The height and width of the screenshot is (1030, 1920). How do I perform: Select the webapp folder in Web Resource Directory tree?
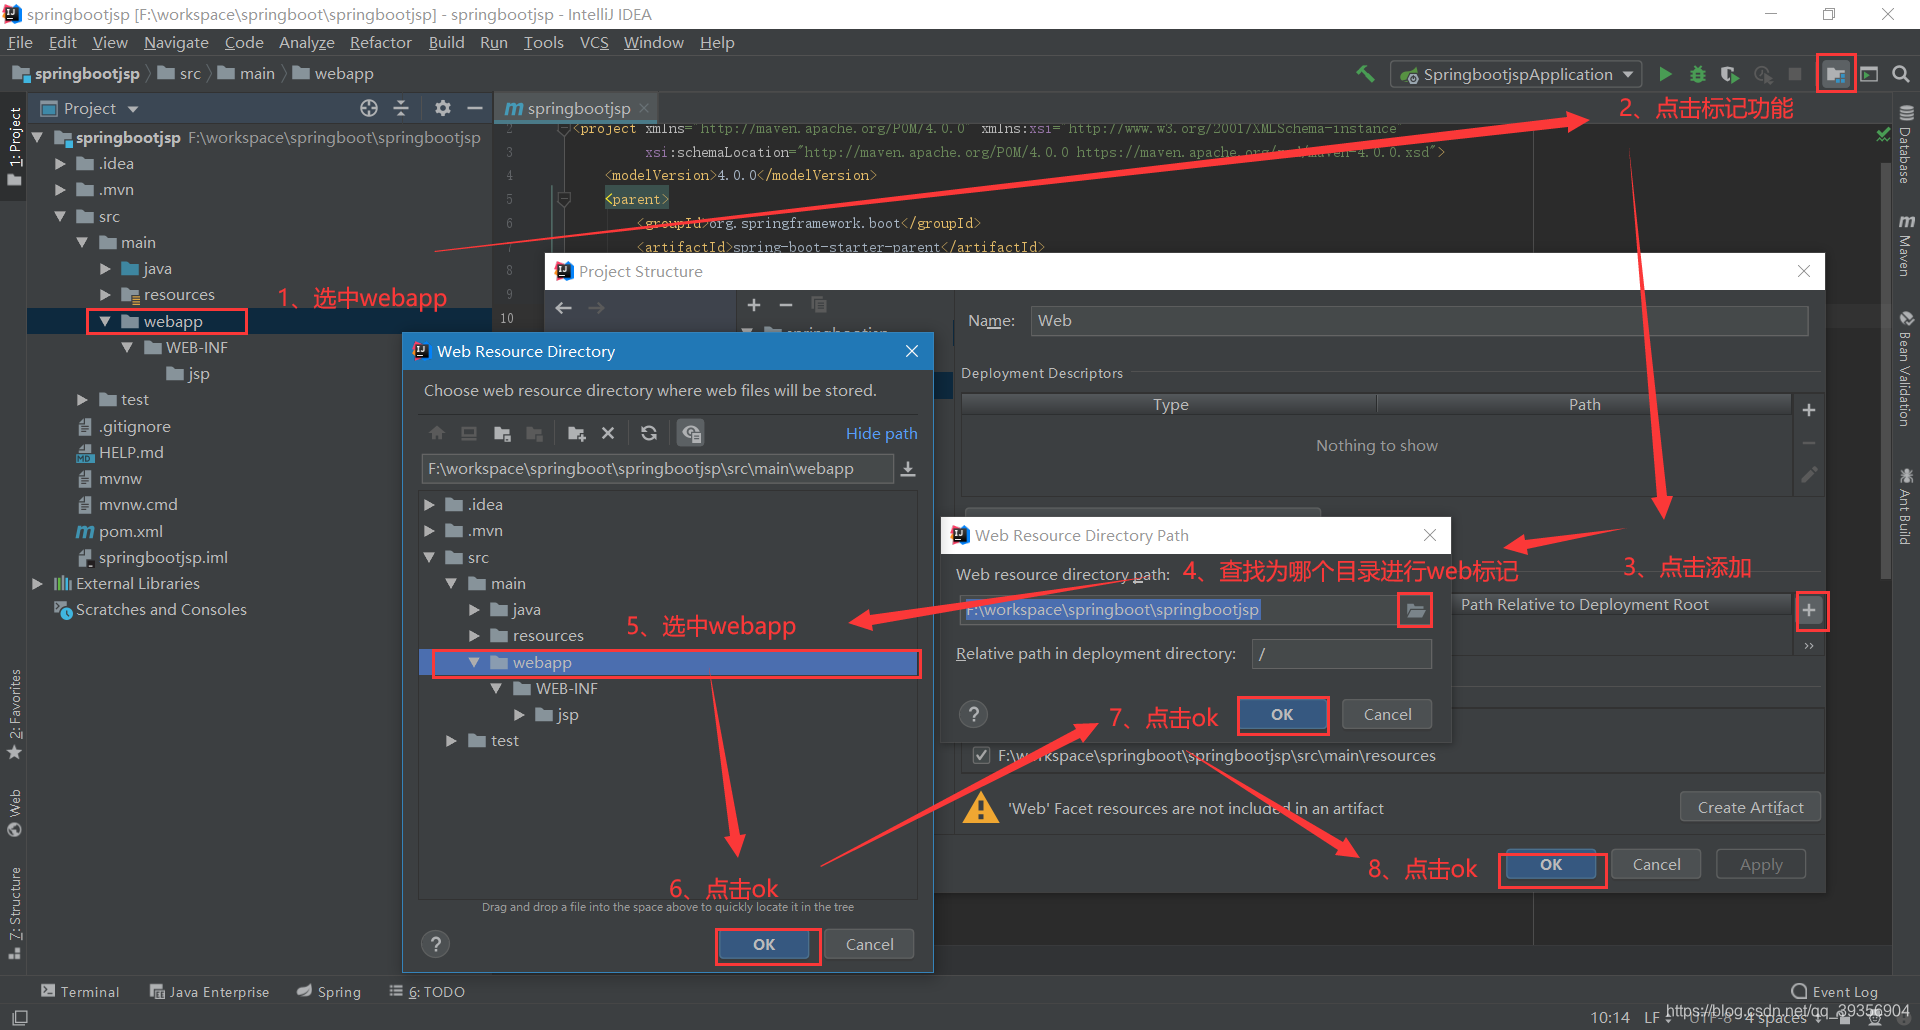[x=669, y=662]
